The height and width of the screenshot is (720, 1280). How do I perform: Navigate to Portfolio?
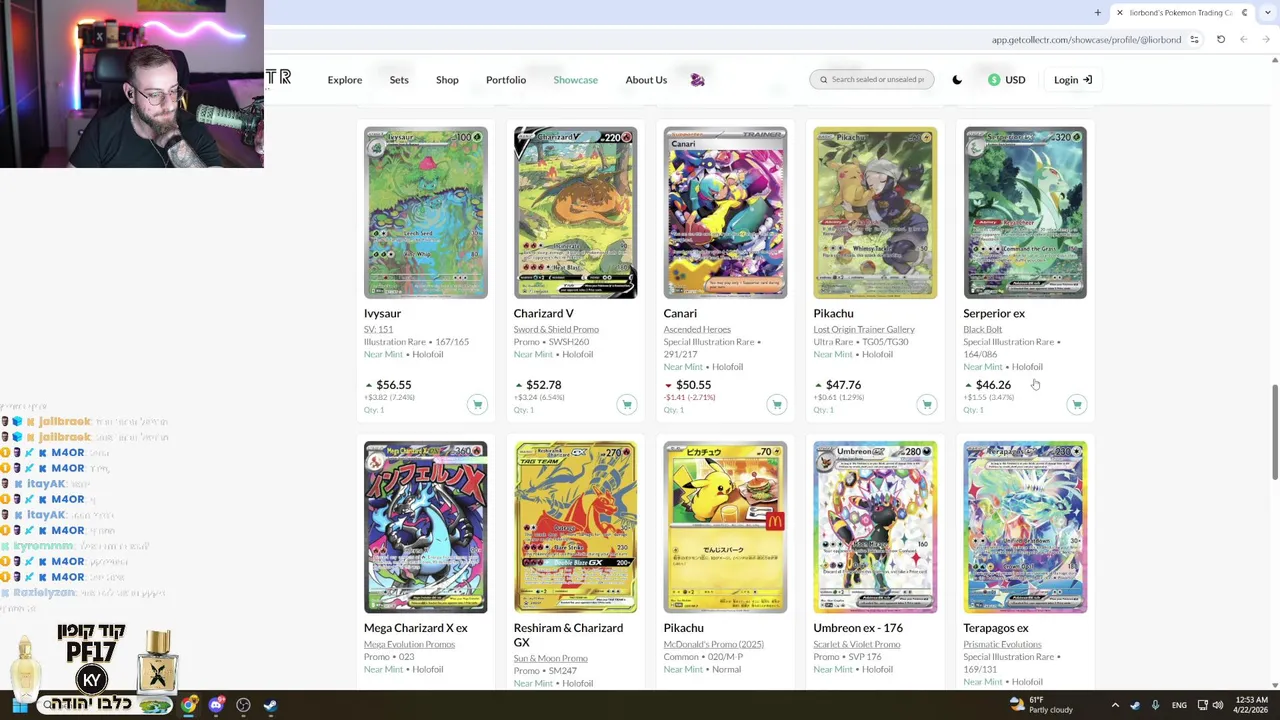click(x=506, y=80)
